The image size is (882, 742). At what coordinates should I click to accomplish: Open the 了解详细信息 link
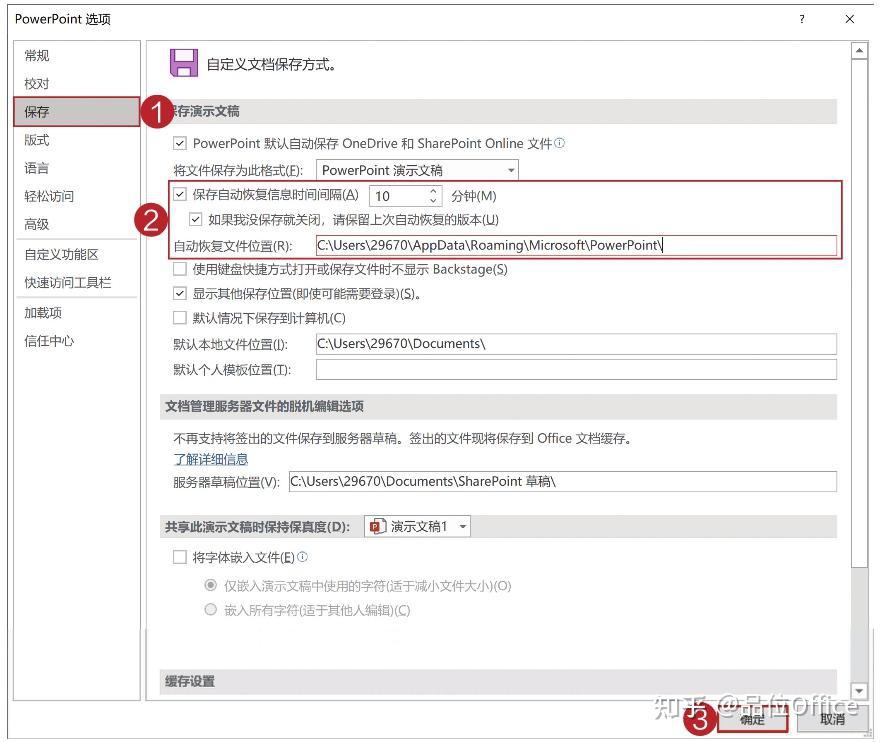pyautogui.click(x=210, y=459)
